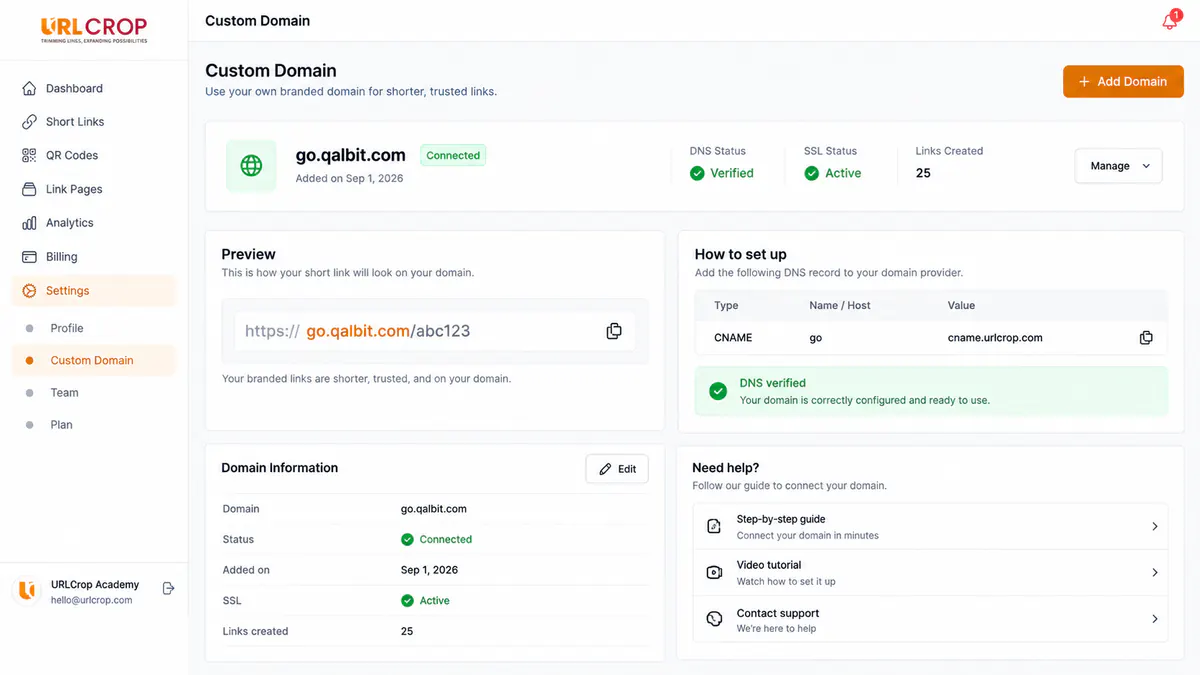Click the Contact support headset icon

click(x=714, y=619)
